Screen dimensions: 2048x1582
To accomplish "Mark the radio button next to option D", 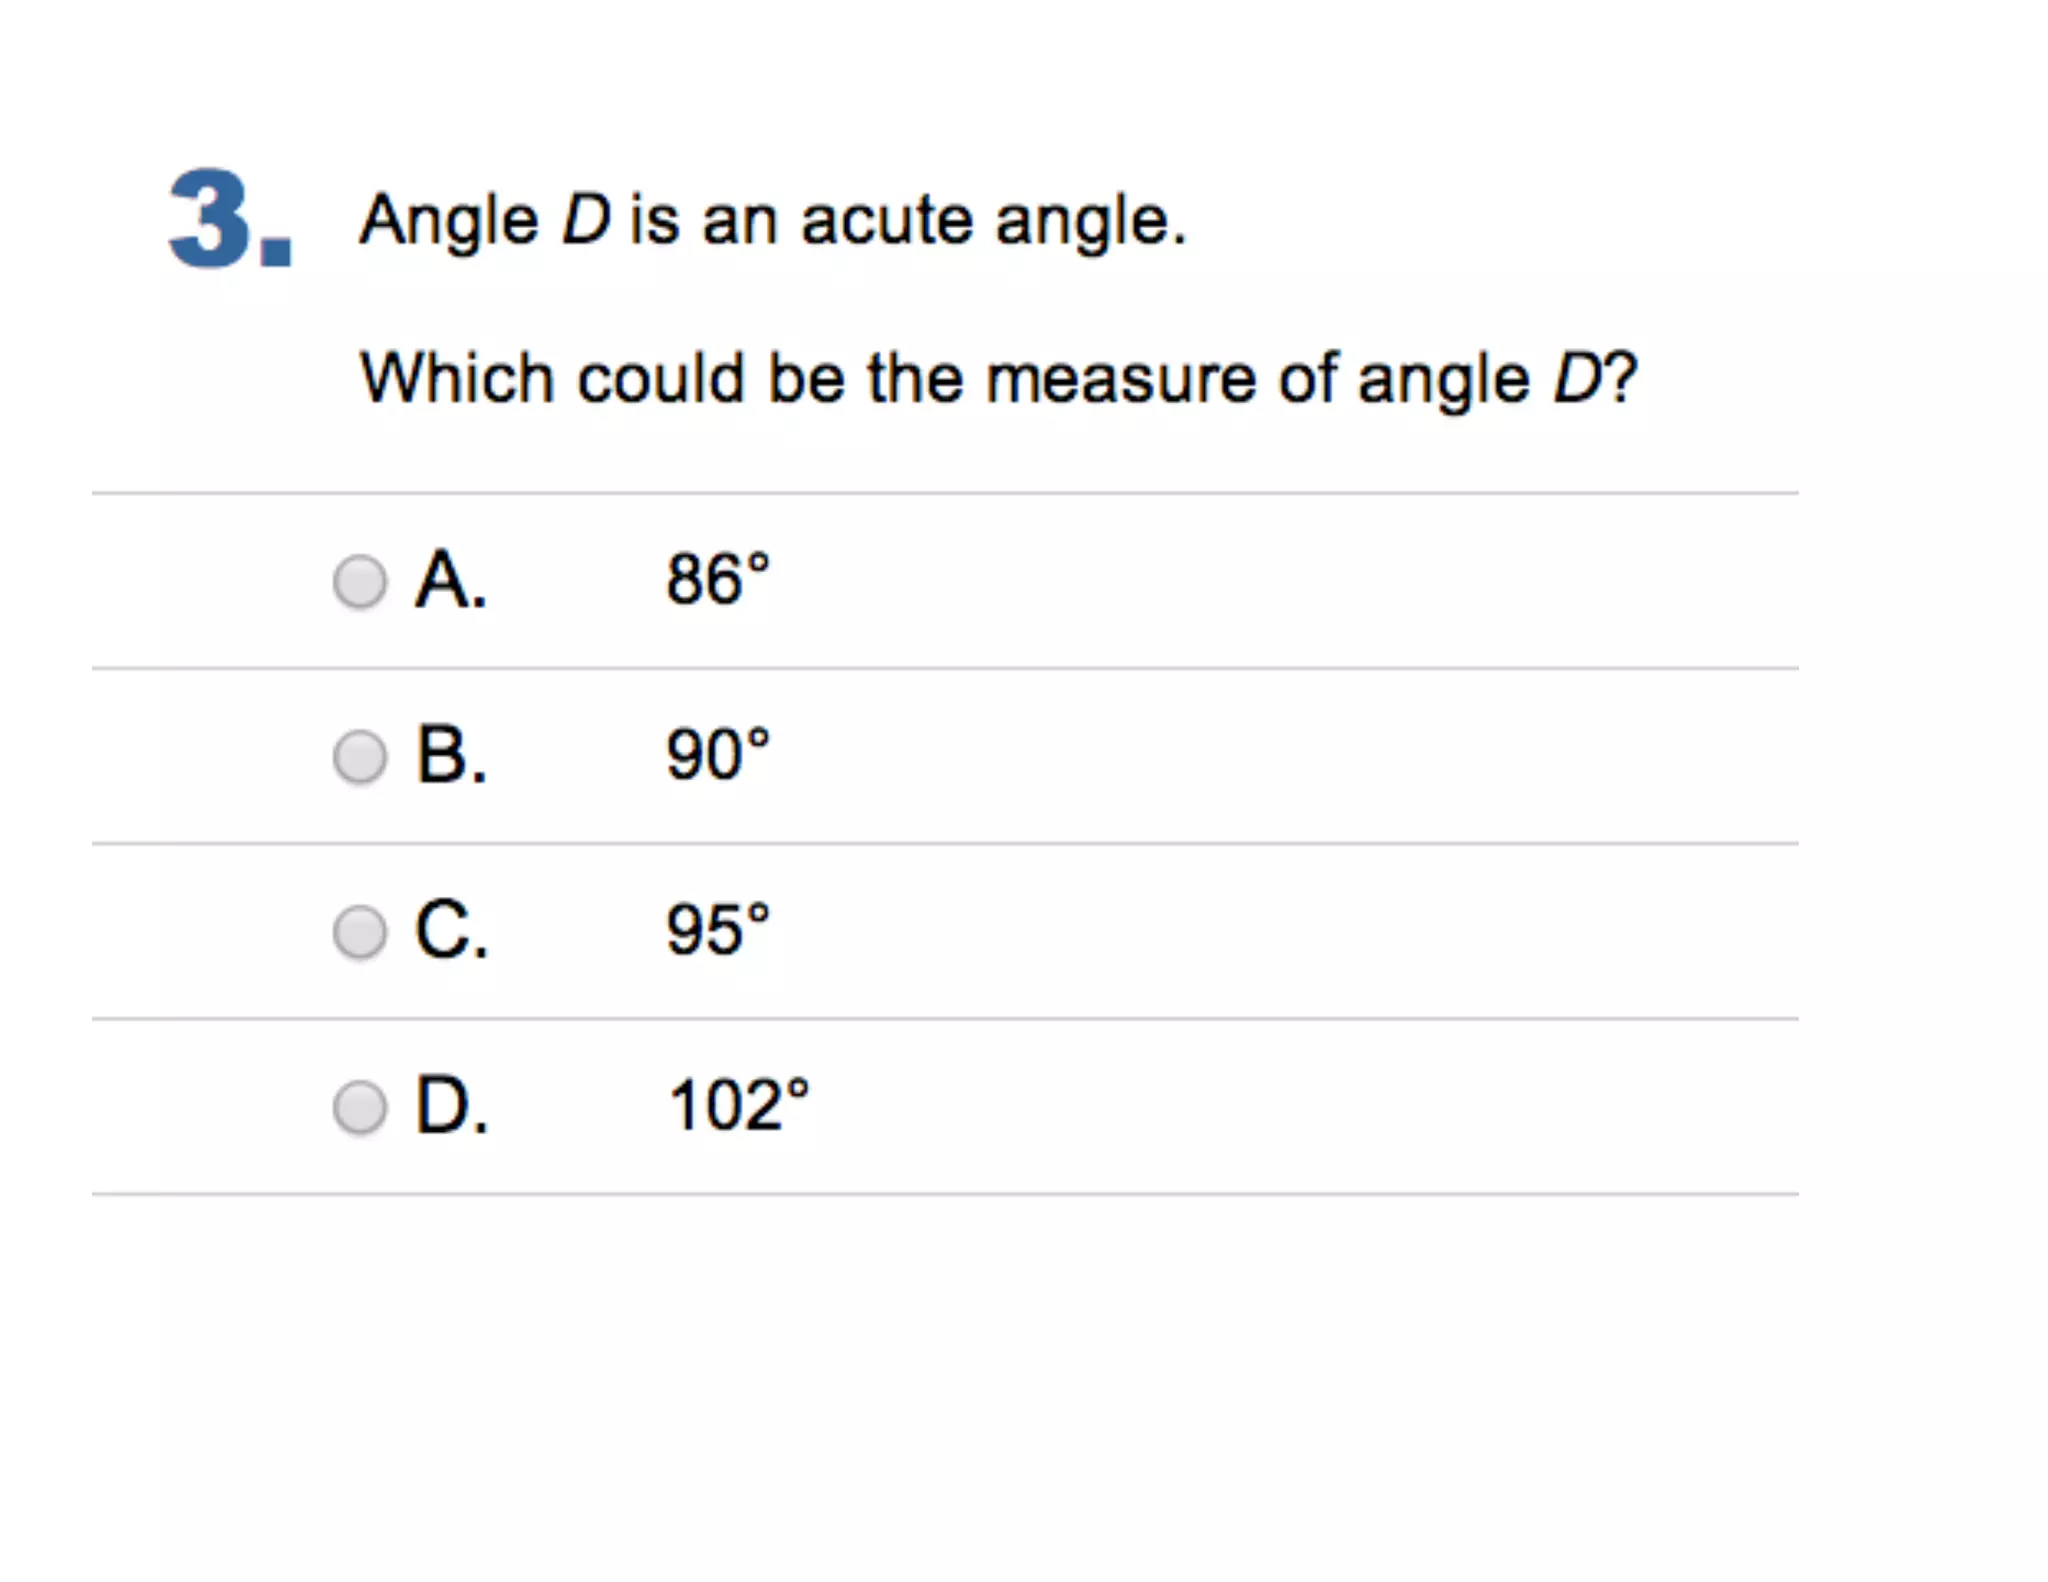I will (x=359, y=1107).
